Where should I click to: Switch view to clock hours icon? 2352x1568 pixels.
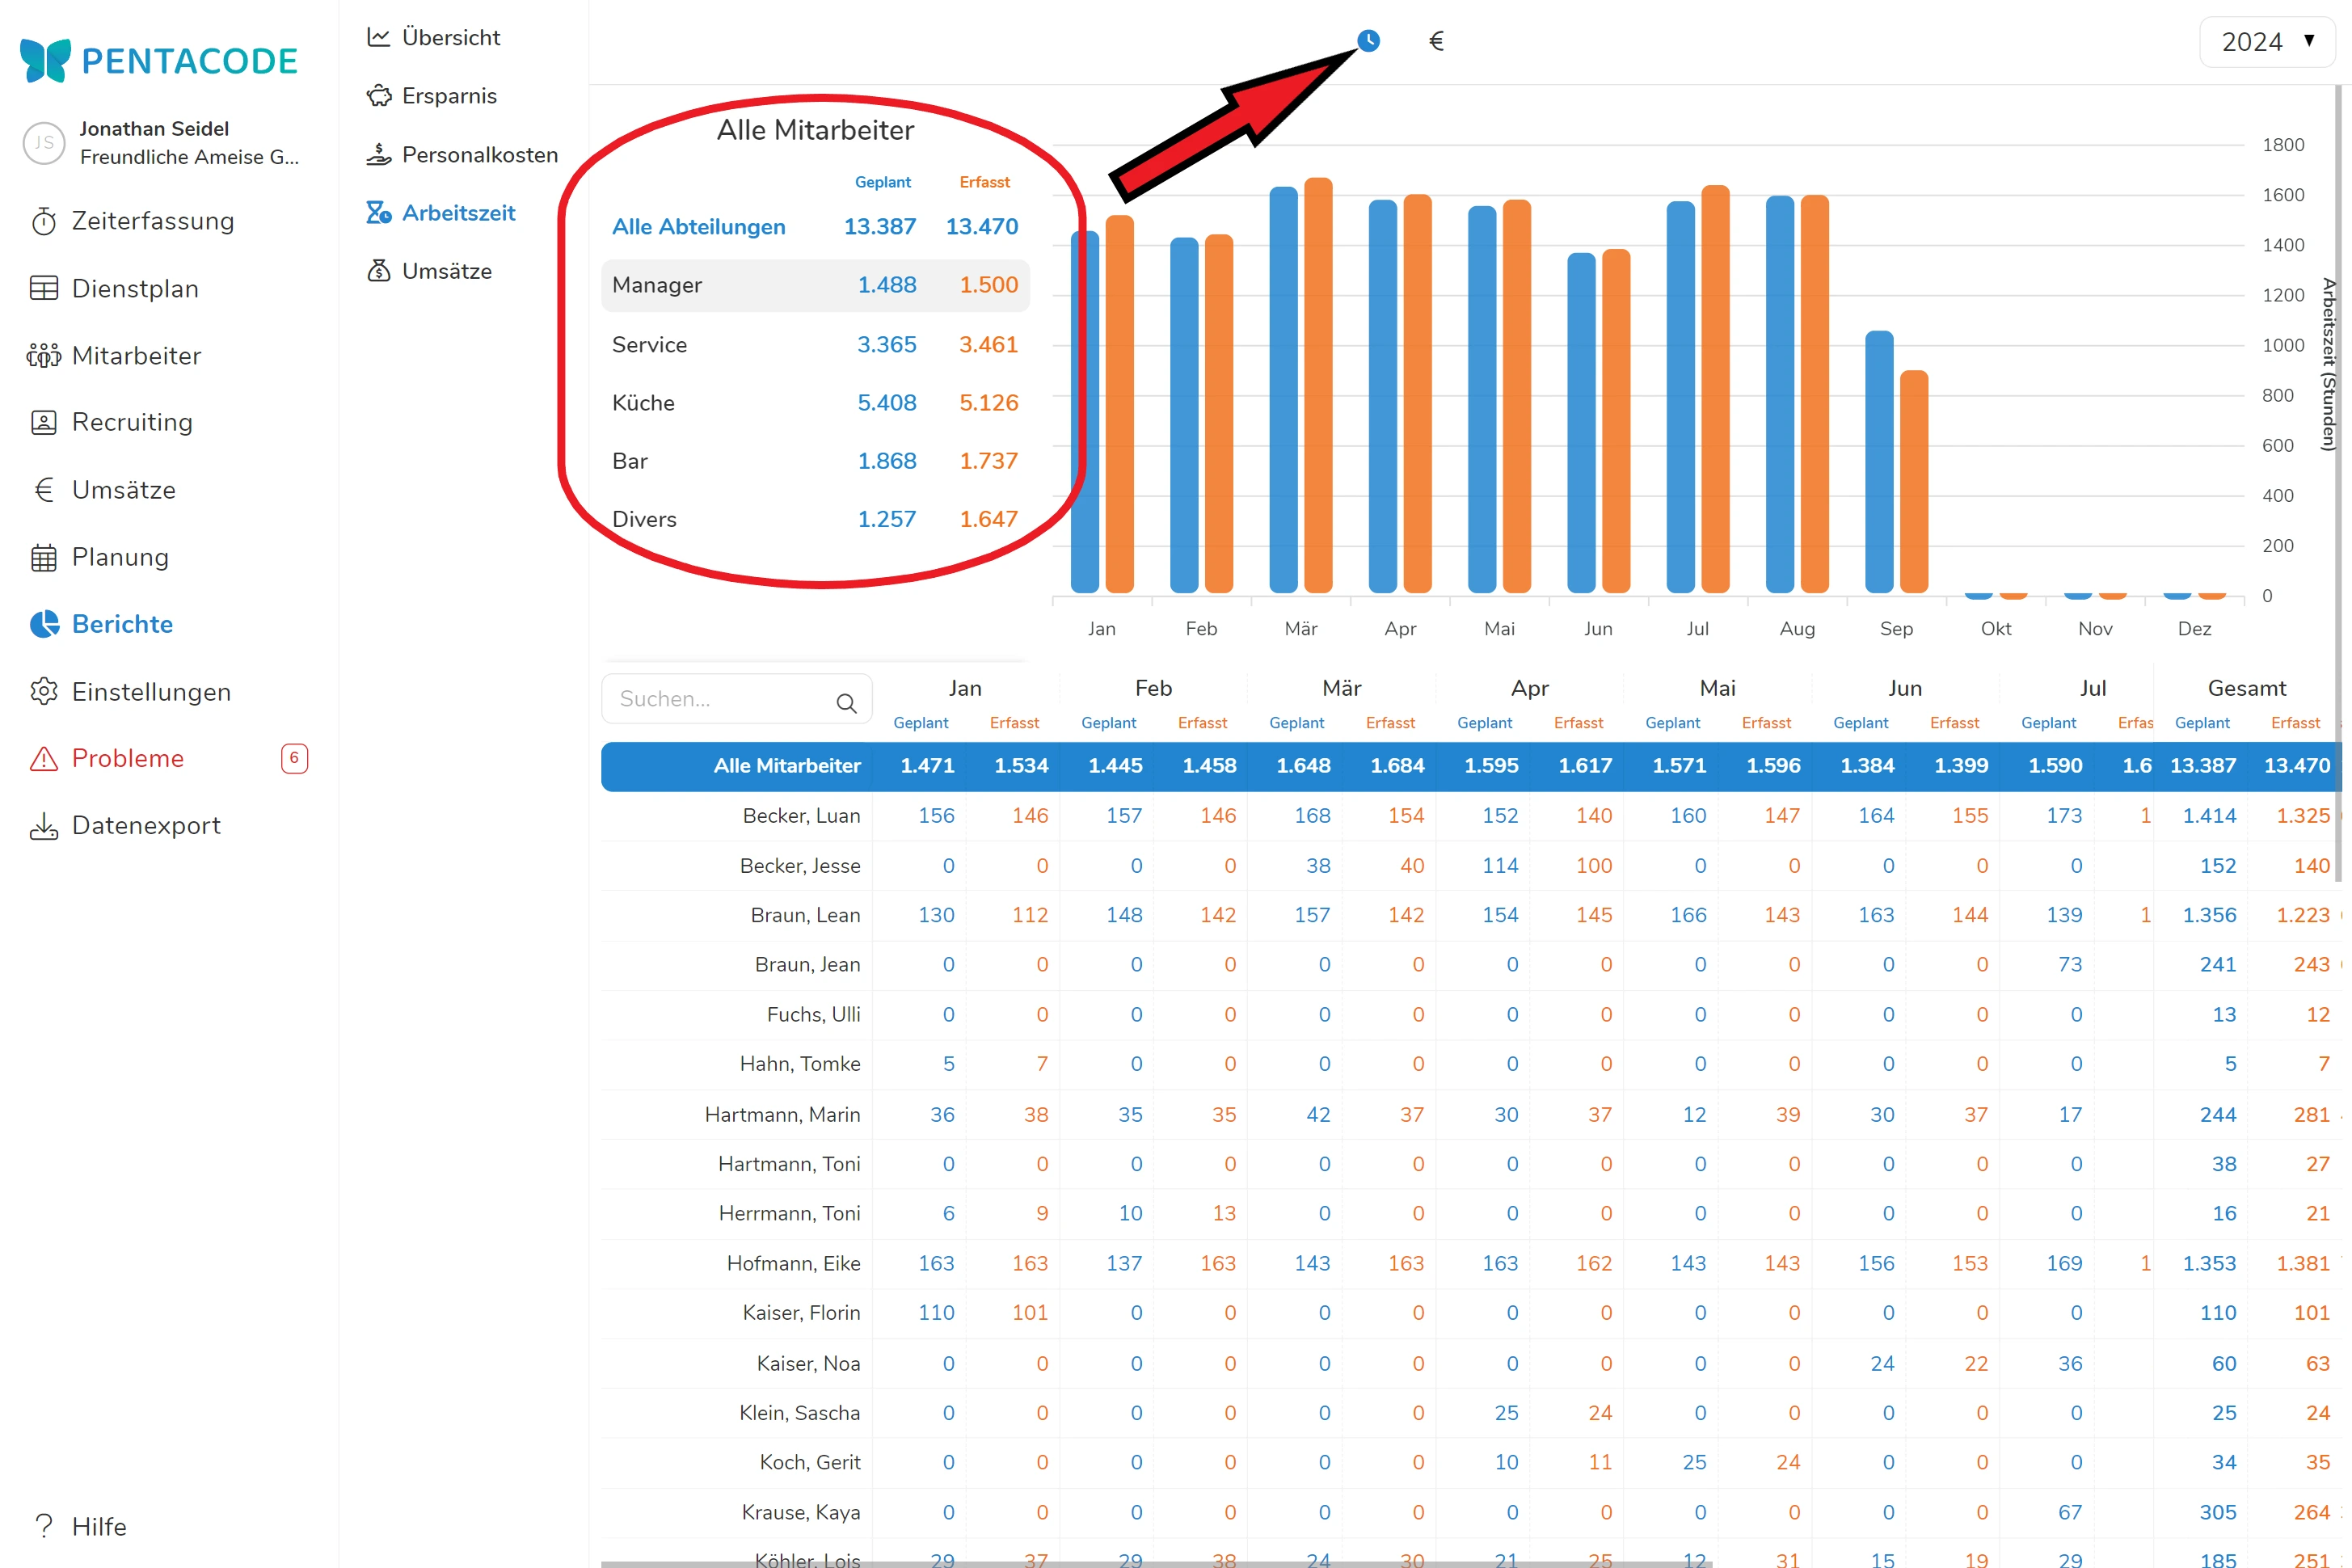[x=1368, y=41]
